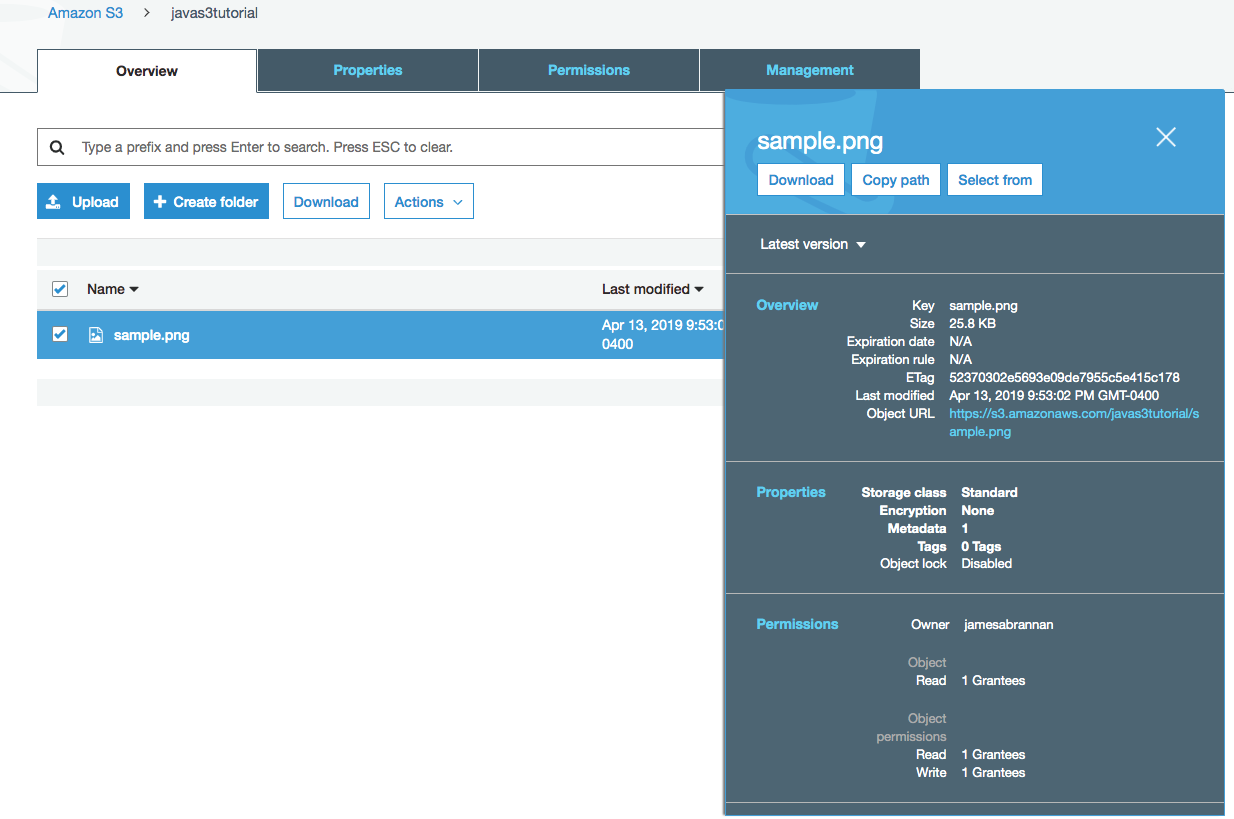Close the sample.png details panel
Viewport: 1234px width, 819px height.
[1165, 138]
